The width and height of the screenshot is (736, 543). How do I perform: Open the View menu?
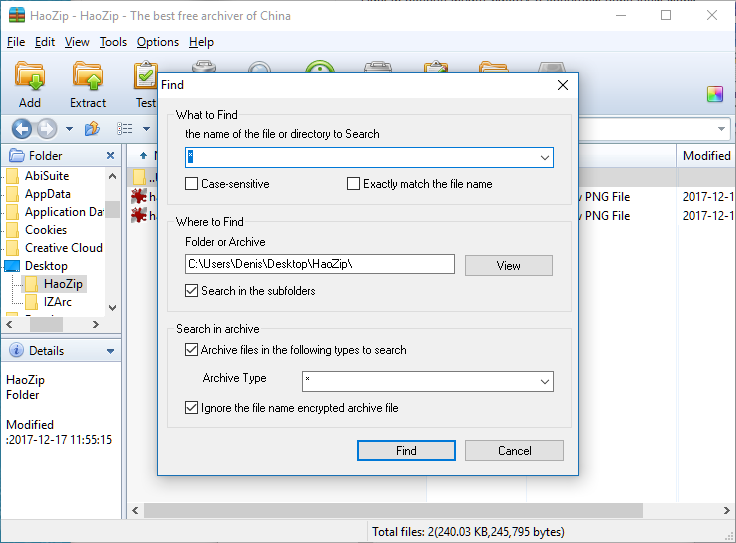pos(77,42)
